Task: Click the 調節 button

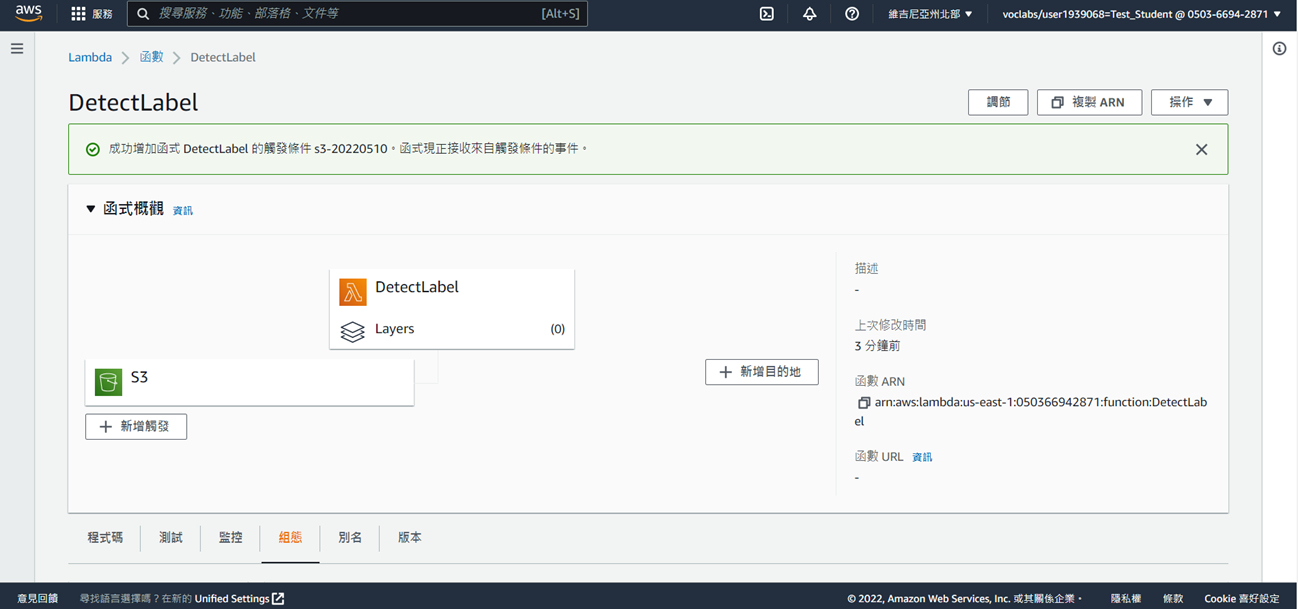Action: tap(998, 102)
